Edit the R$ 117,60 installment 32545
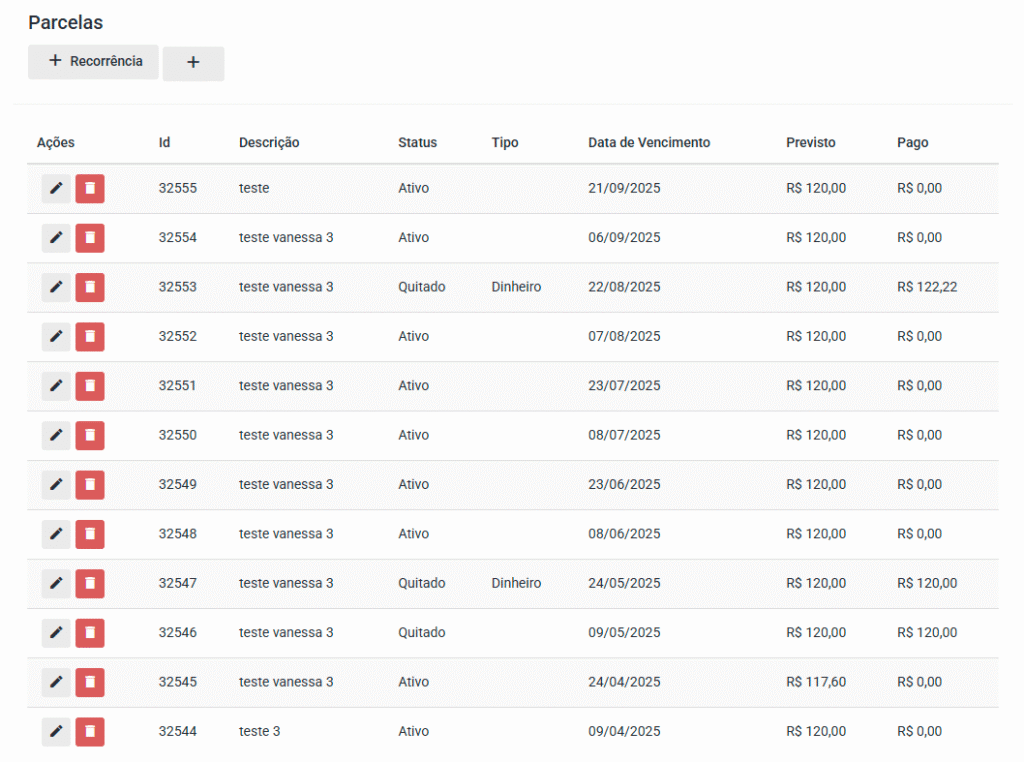 (x=56, y=682)
